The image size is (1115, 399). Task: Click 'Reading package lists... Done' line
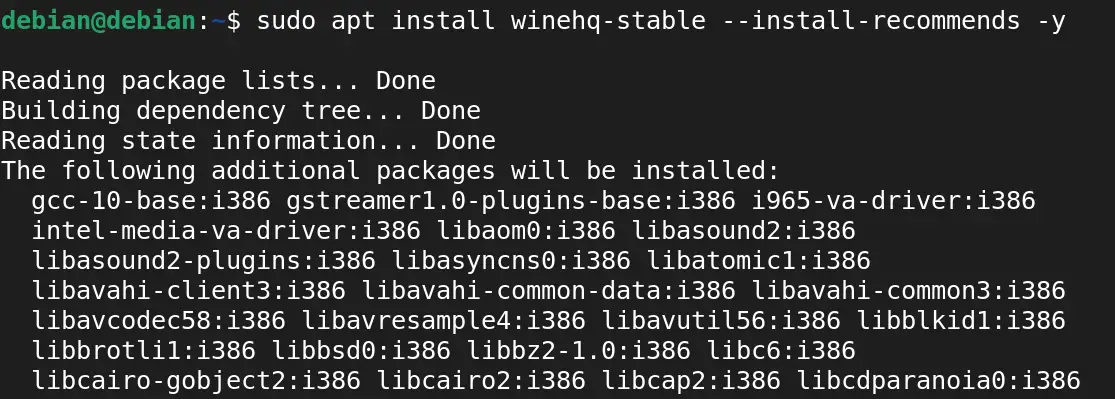pyautogui.click(x=218, y=81)
